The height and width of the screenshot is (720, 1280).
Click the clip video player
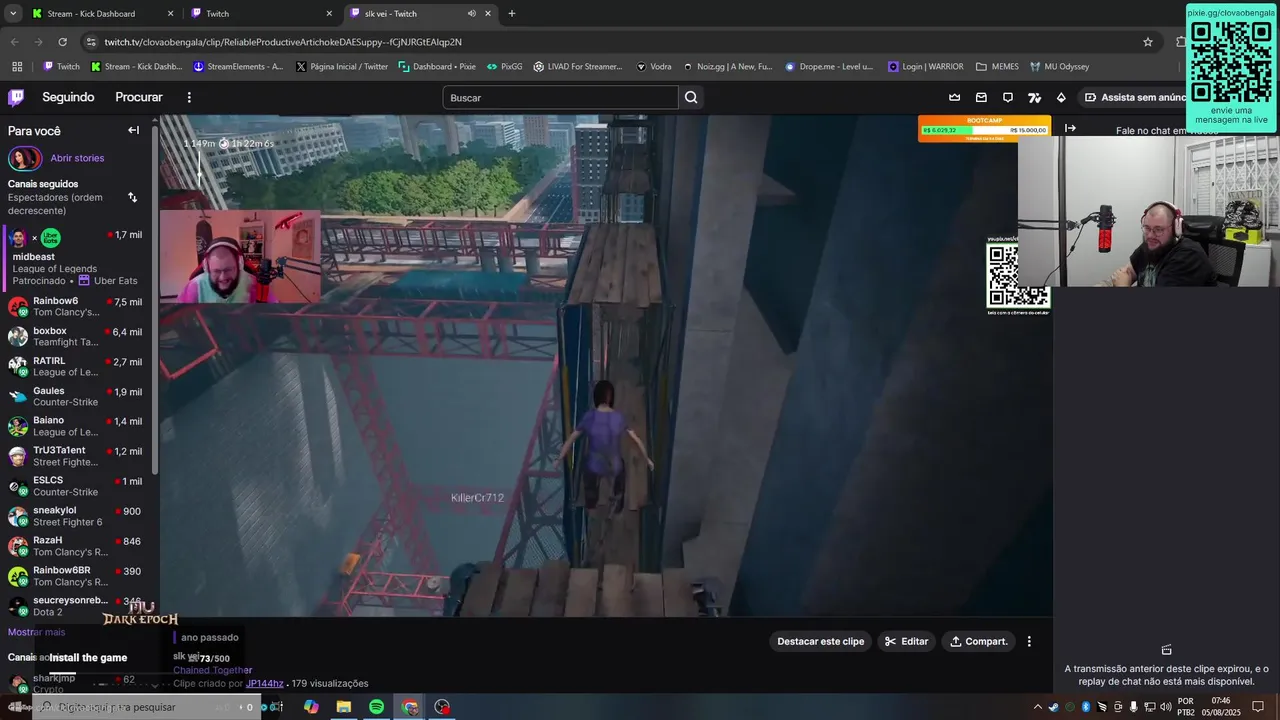(605, 365)
